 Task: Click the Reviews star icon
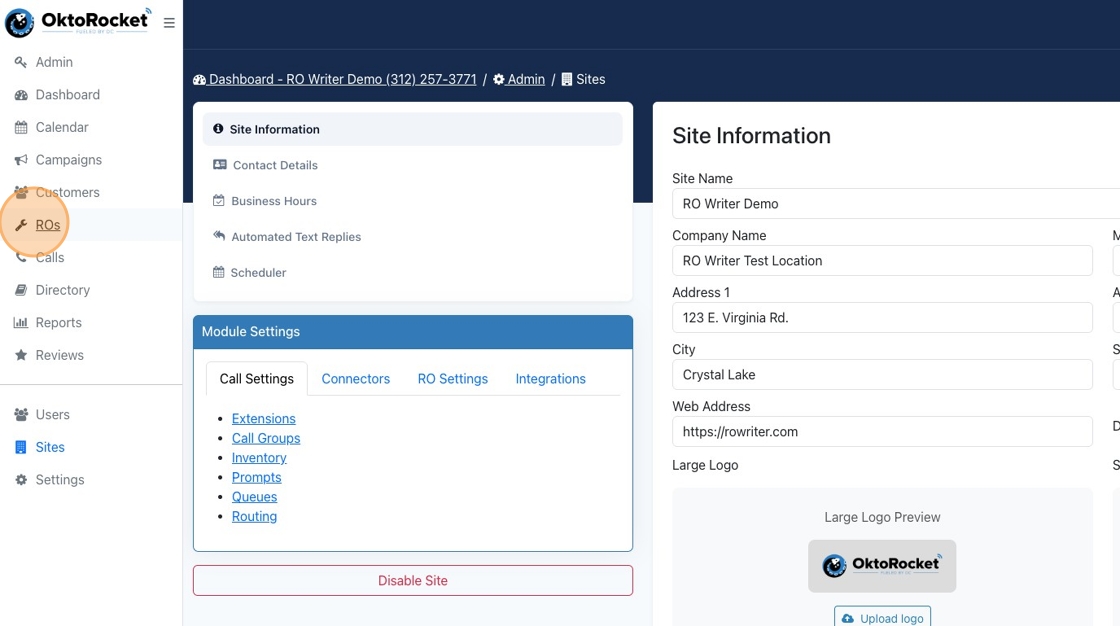click(x=21, y=355)
